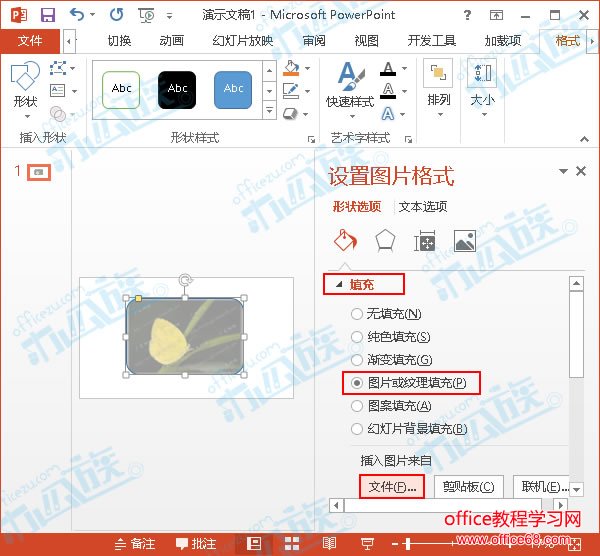This screenshot has width=600, height=556.
Task: Open Shape Fill dropdown arrow
Action: 307,68
